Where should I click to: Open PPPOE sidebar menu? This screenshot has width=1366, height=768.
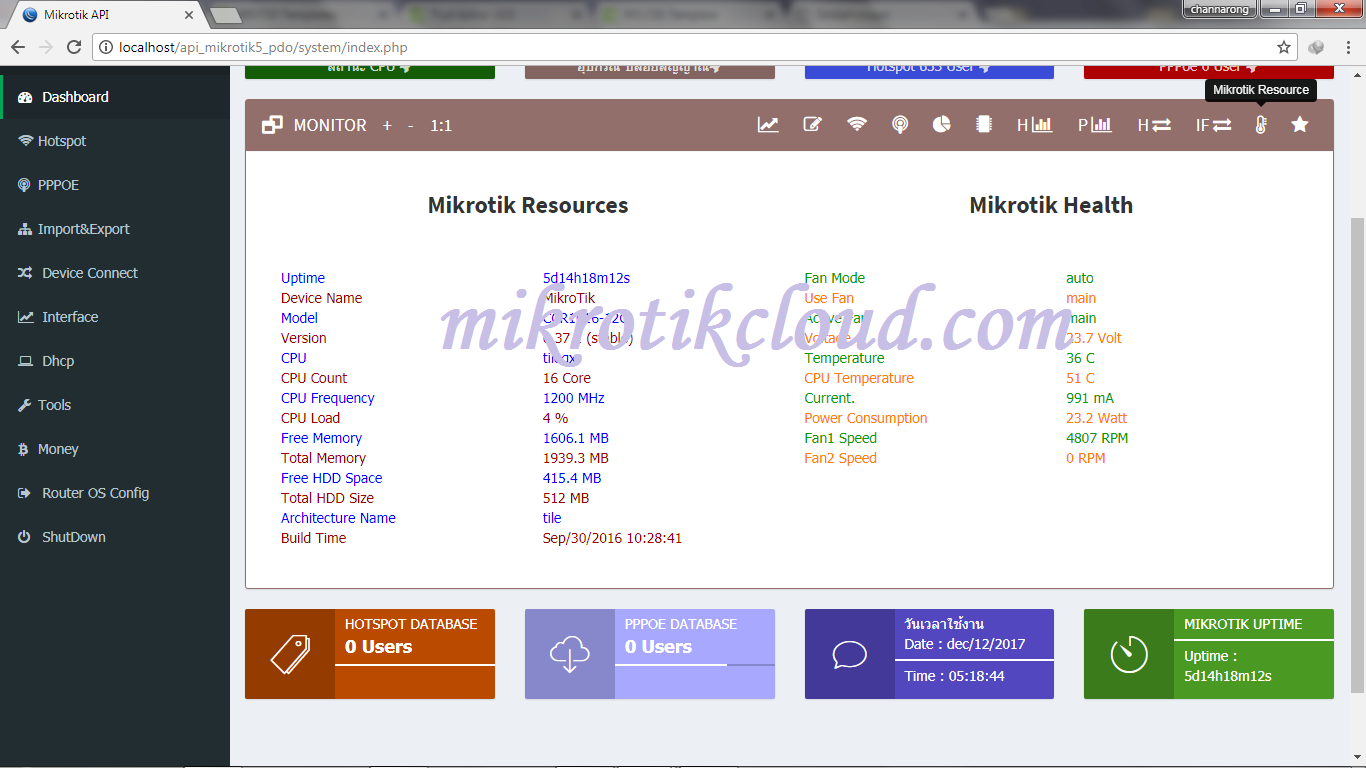pyautogui.click(x=115, y=185)
